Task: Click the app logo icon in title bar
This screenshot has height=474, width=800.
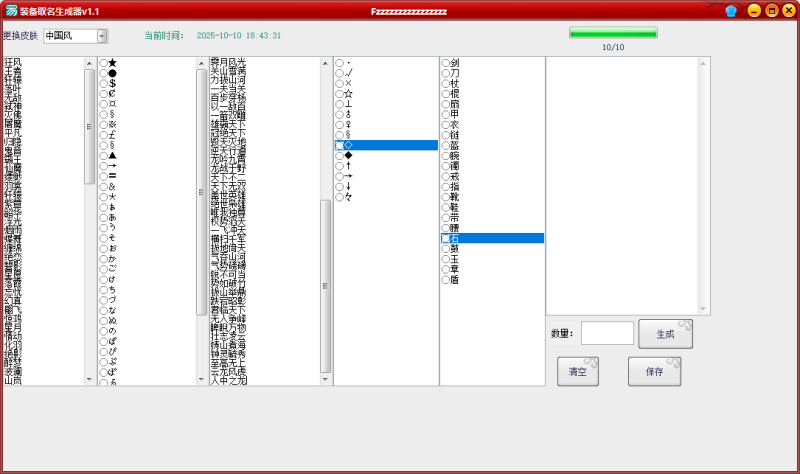Action: pos(10,11)
